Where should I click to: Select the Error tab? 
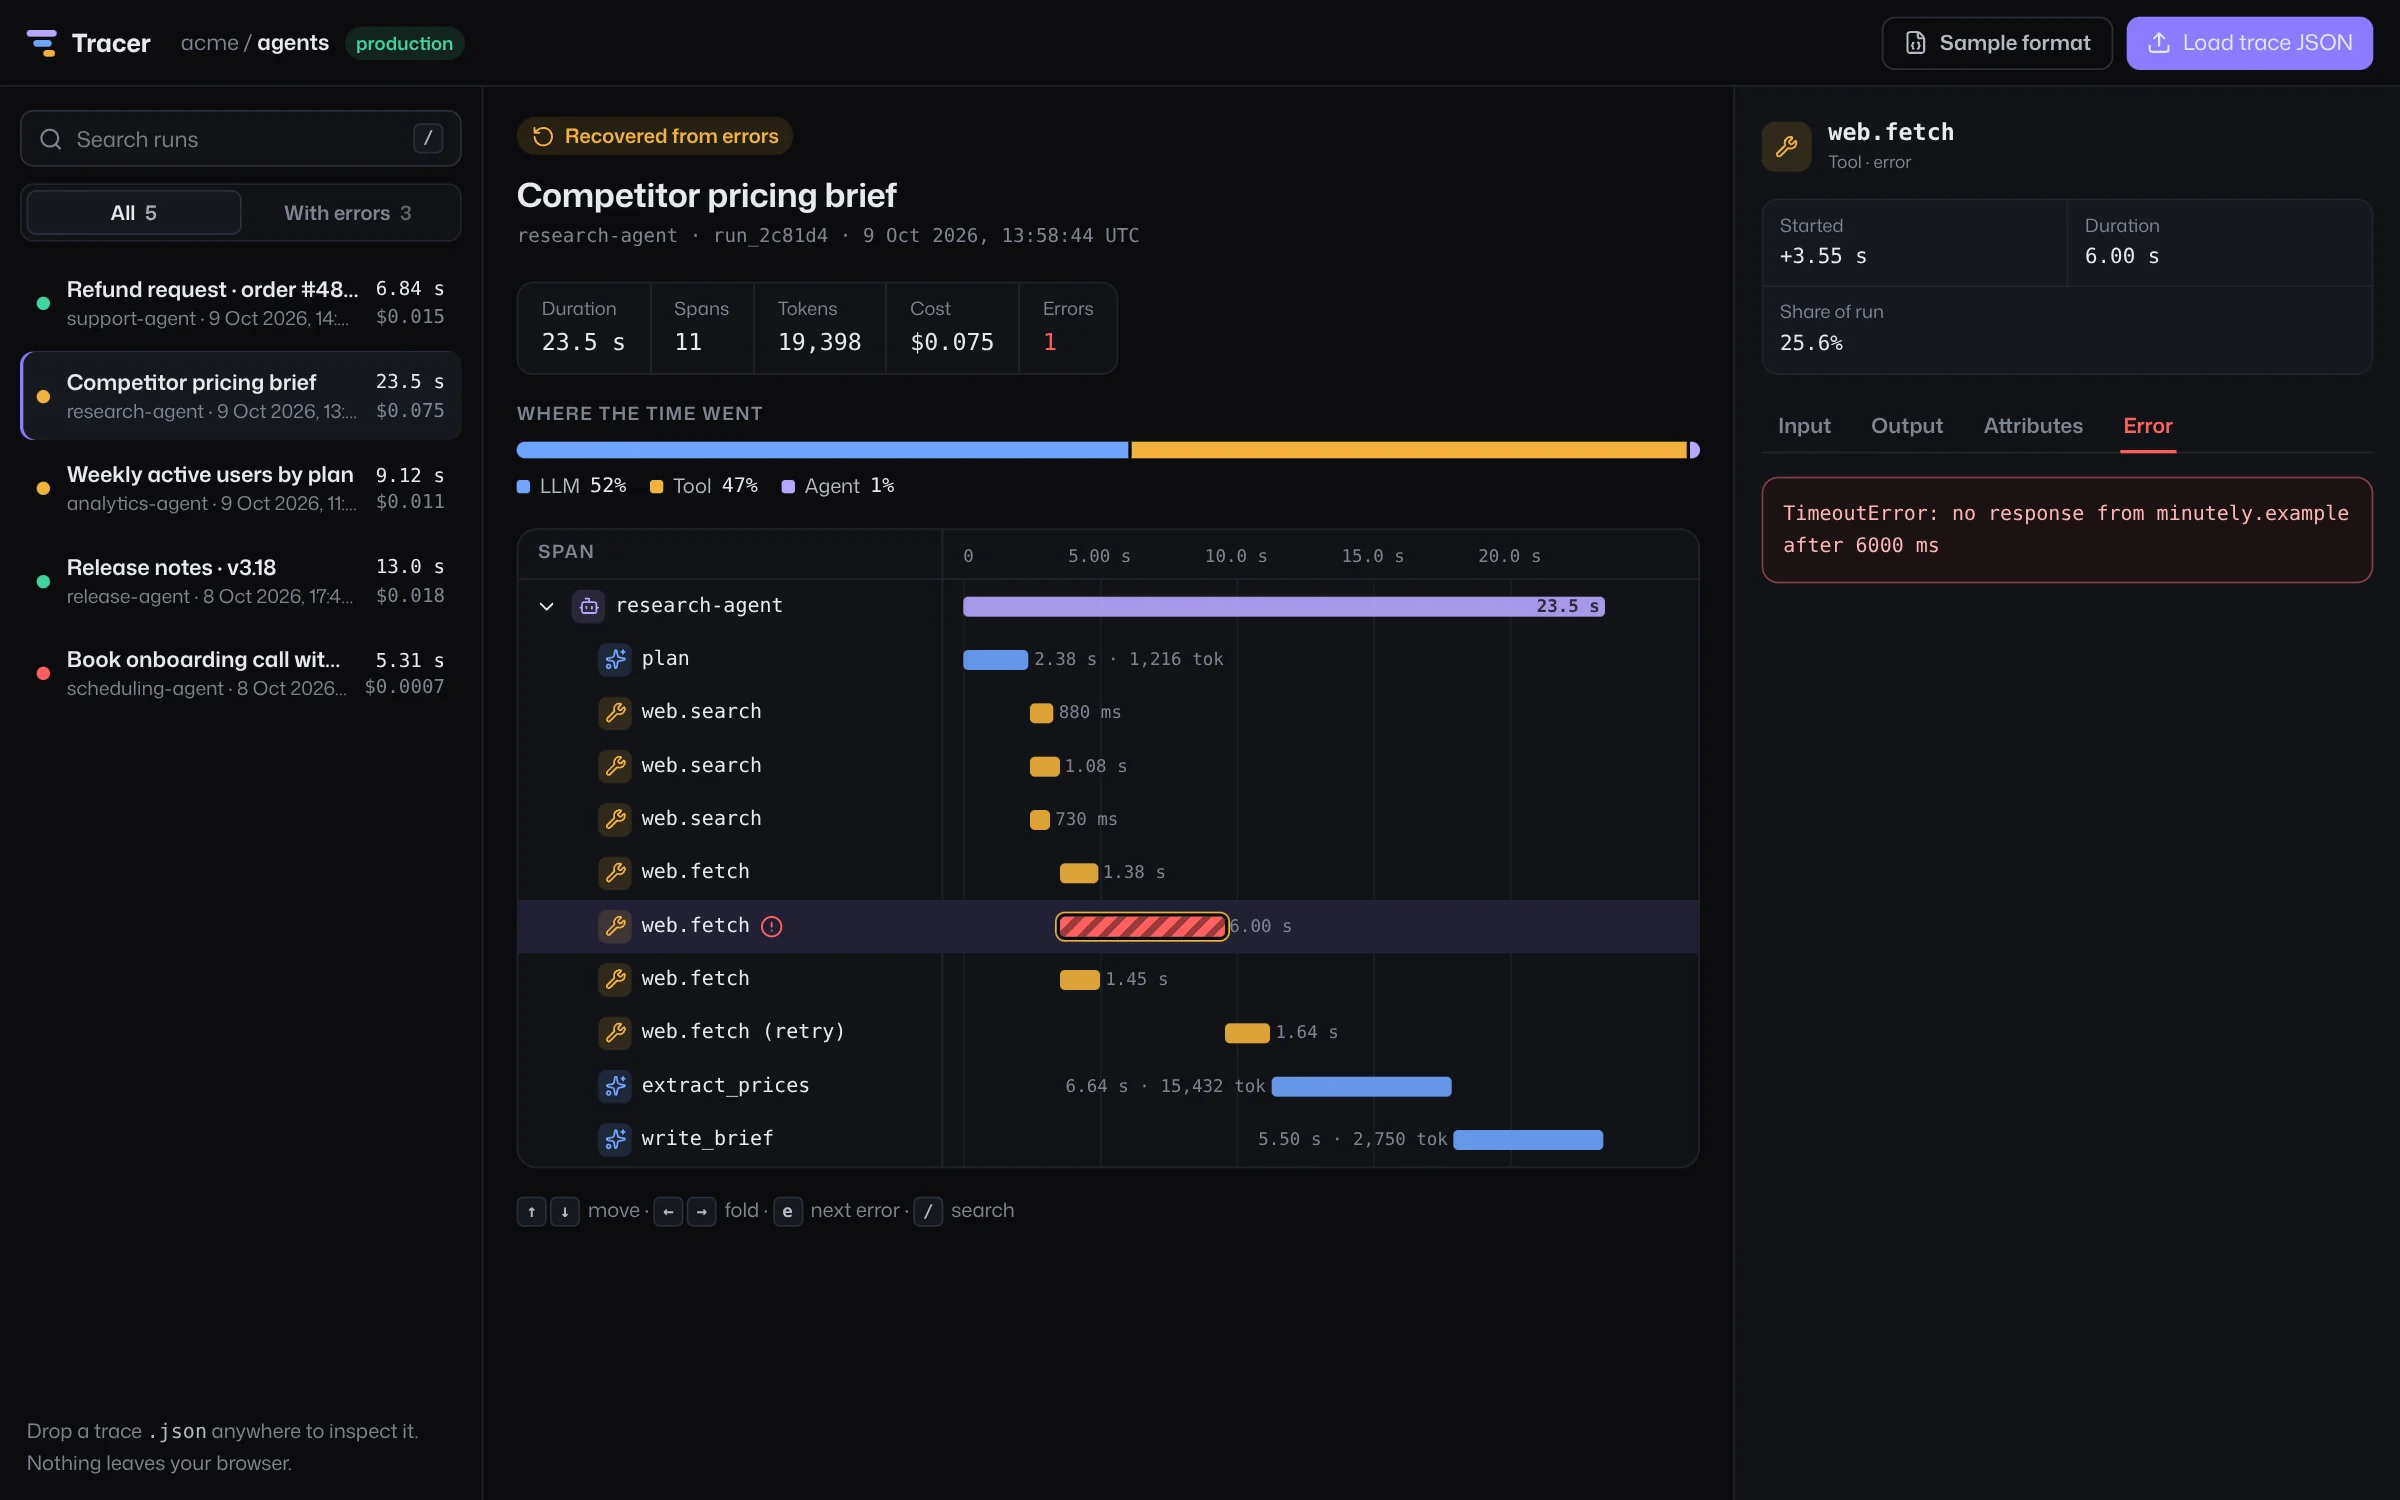coord(2148,426)
